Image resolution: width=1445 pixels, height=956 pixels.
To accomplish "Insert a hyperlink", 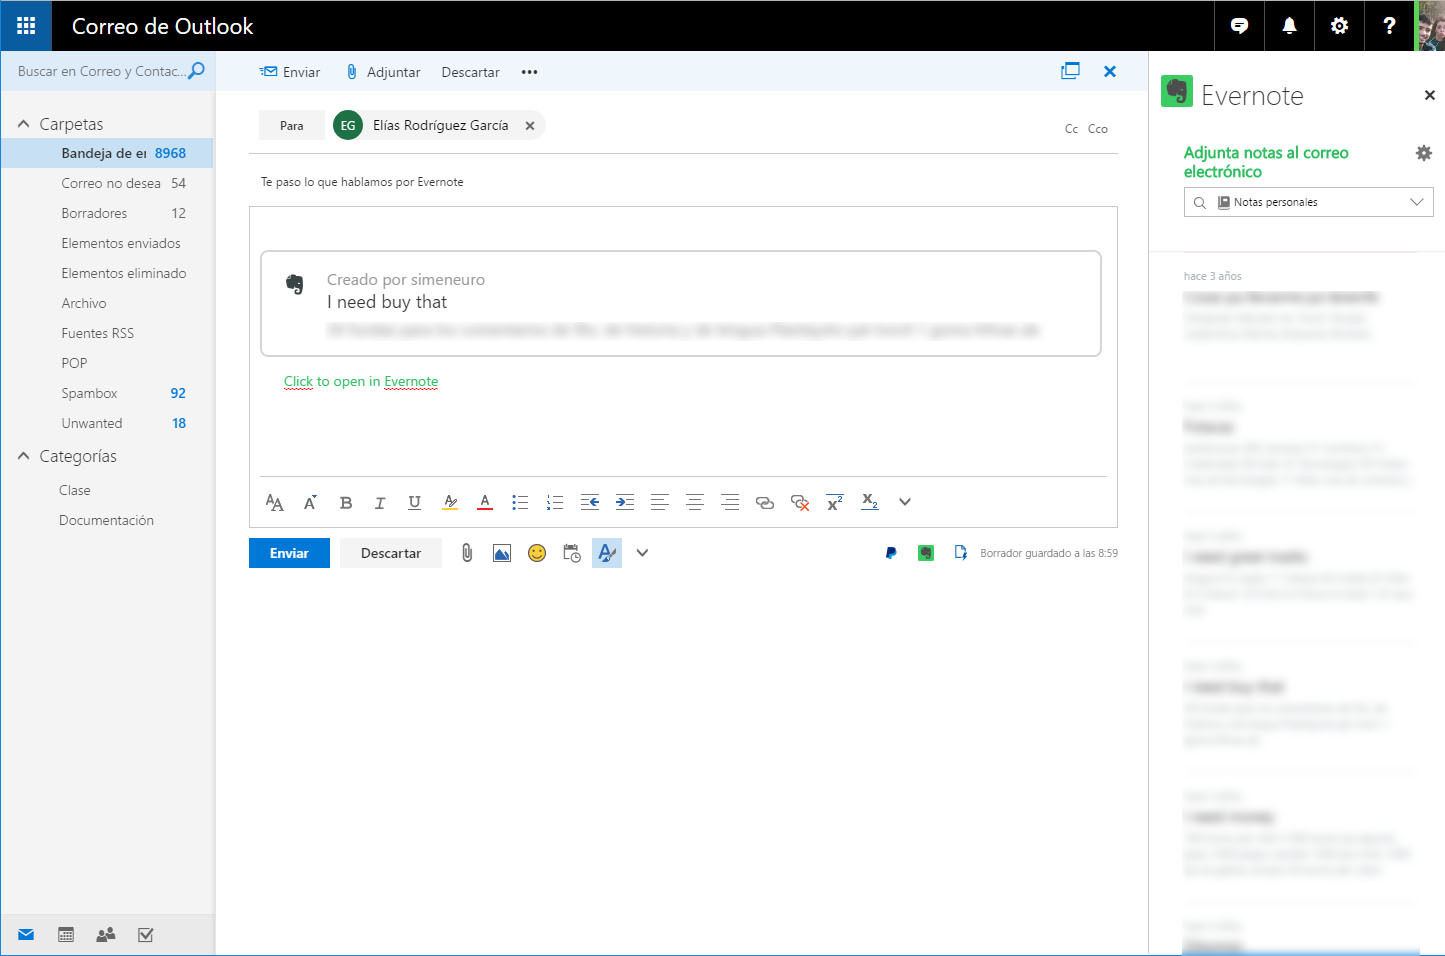I will pyautogui.click(x=765, y=503).
